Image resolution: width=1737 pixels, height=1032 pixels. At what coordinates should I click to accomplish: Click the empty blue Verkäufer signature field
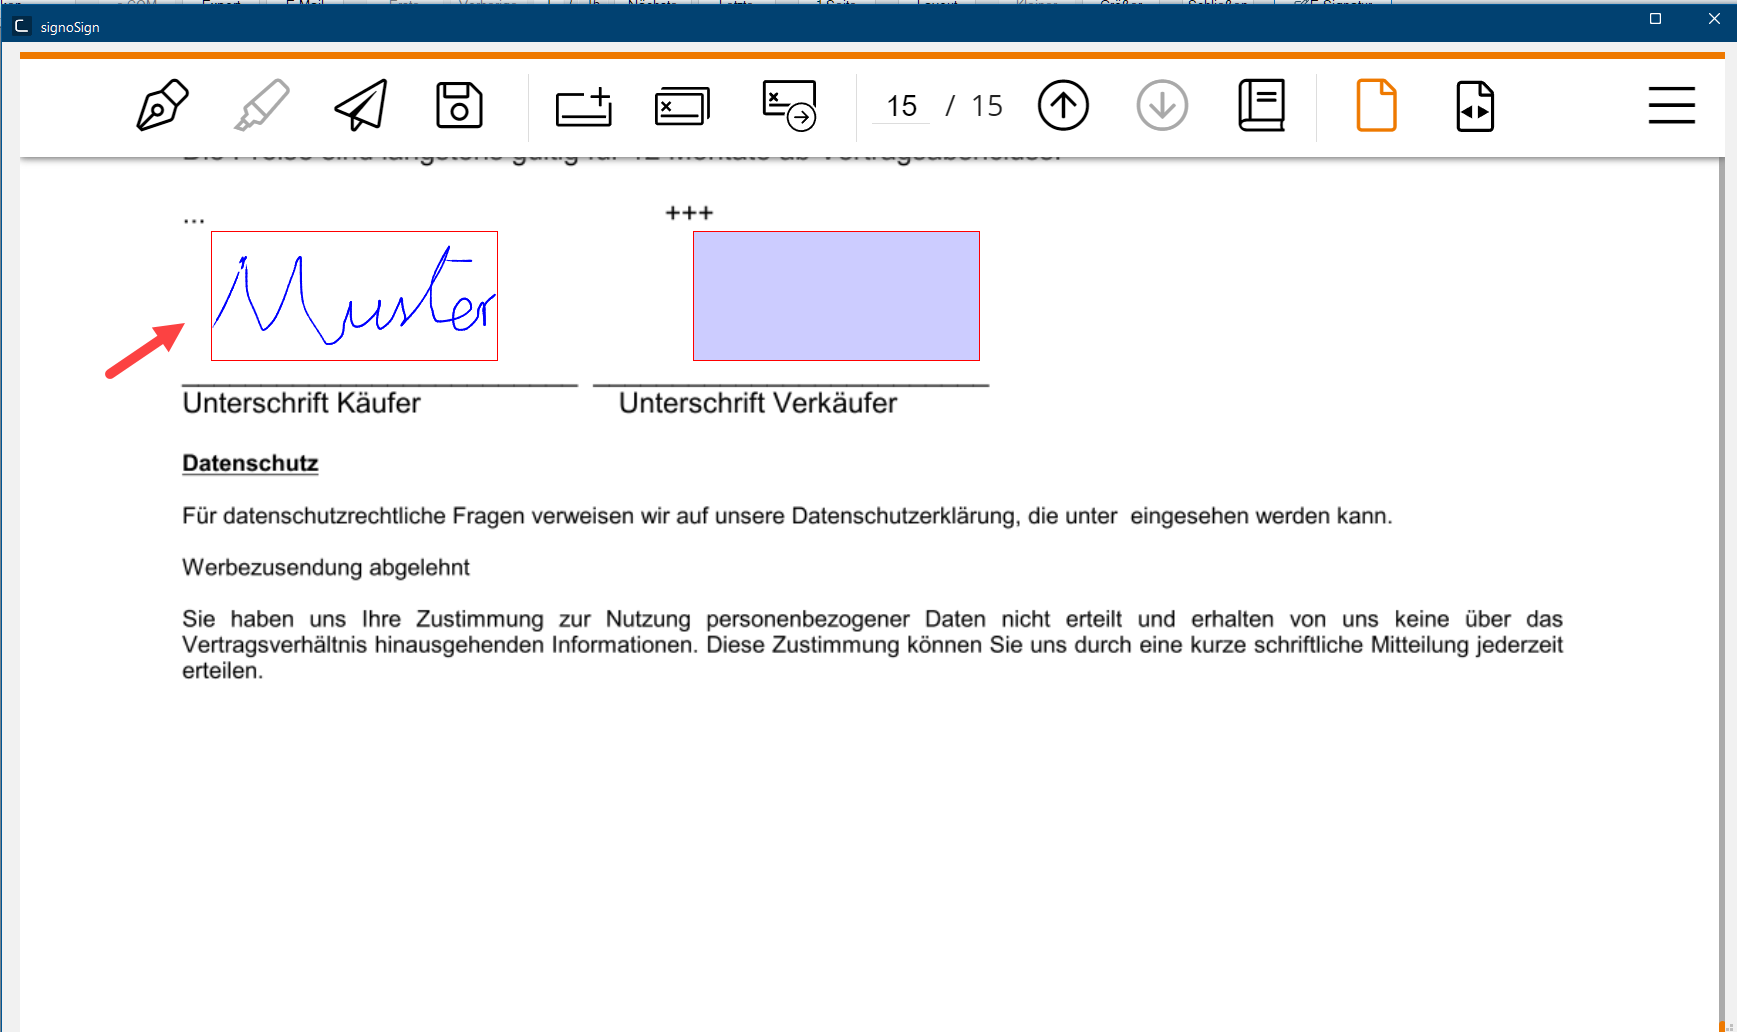pos(836,296)
